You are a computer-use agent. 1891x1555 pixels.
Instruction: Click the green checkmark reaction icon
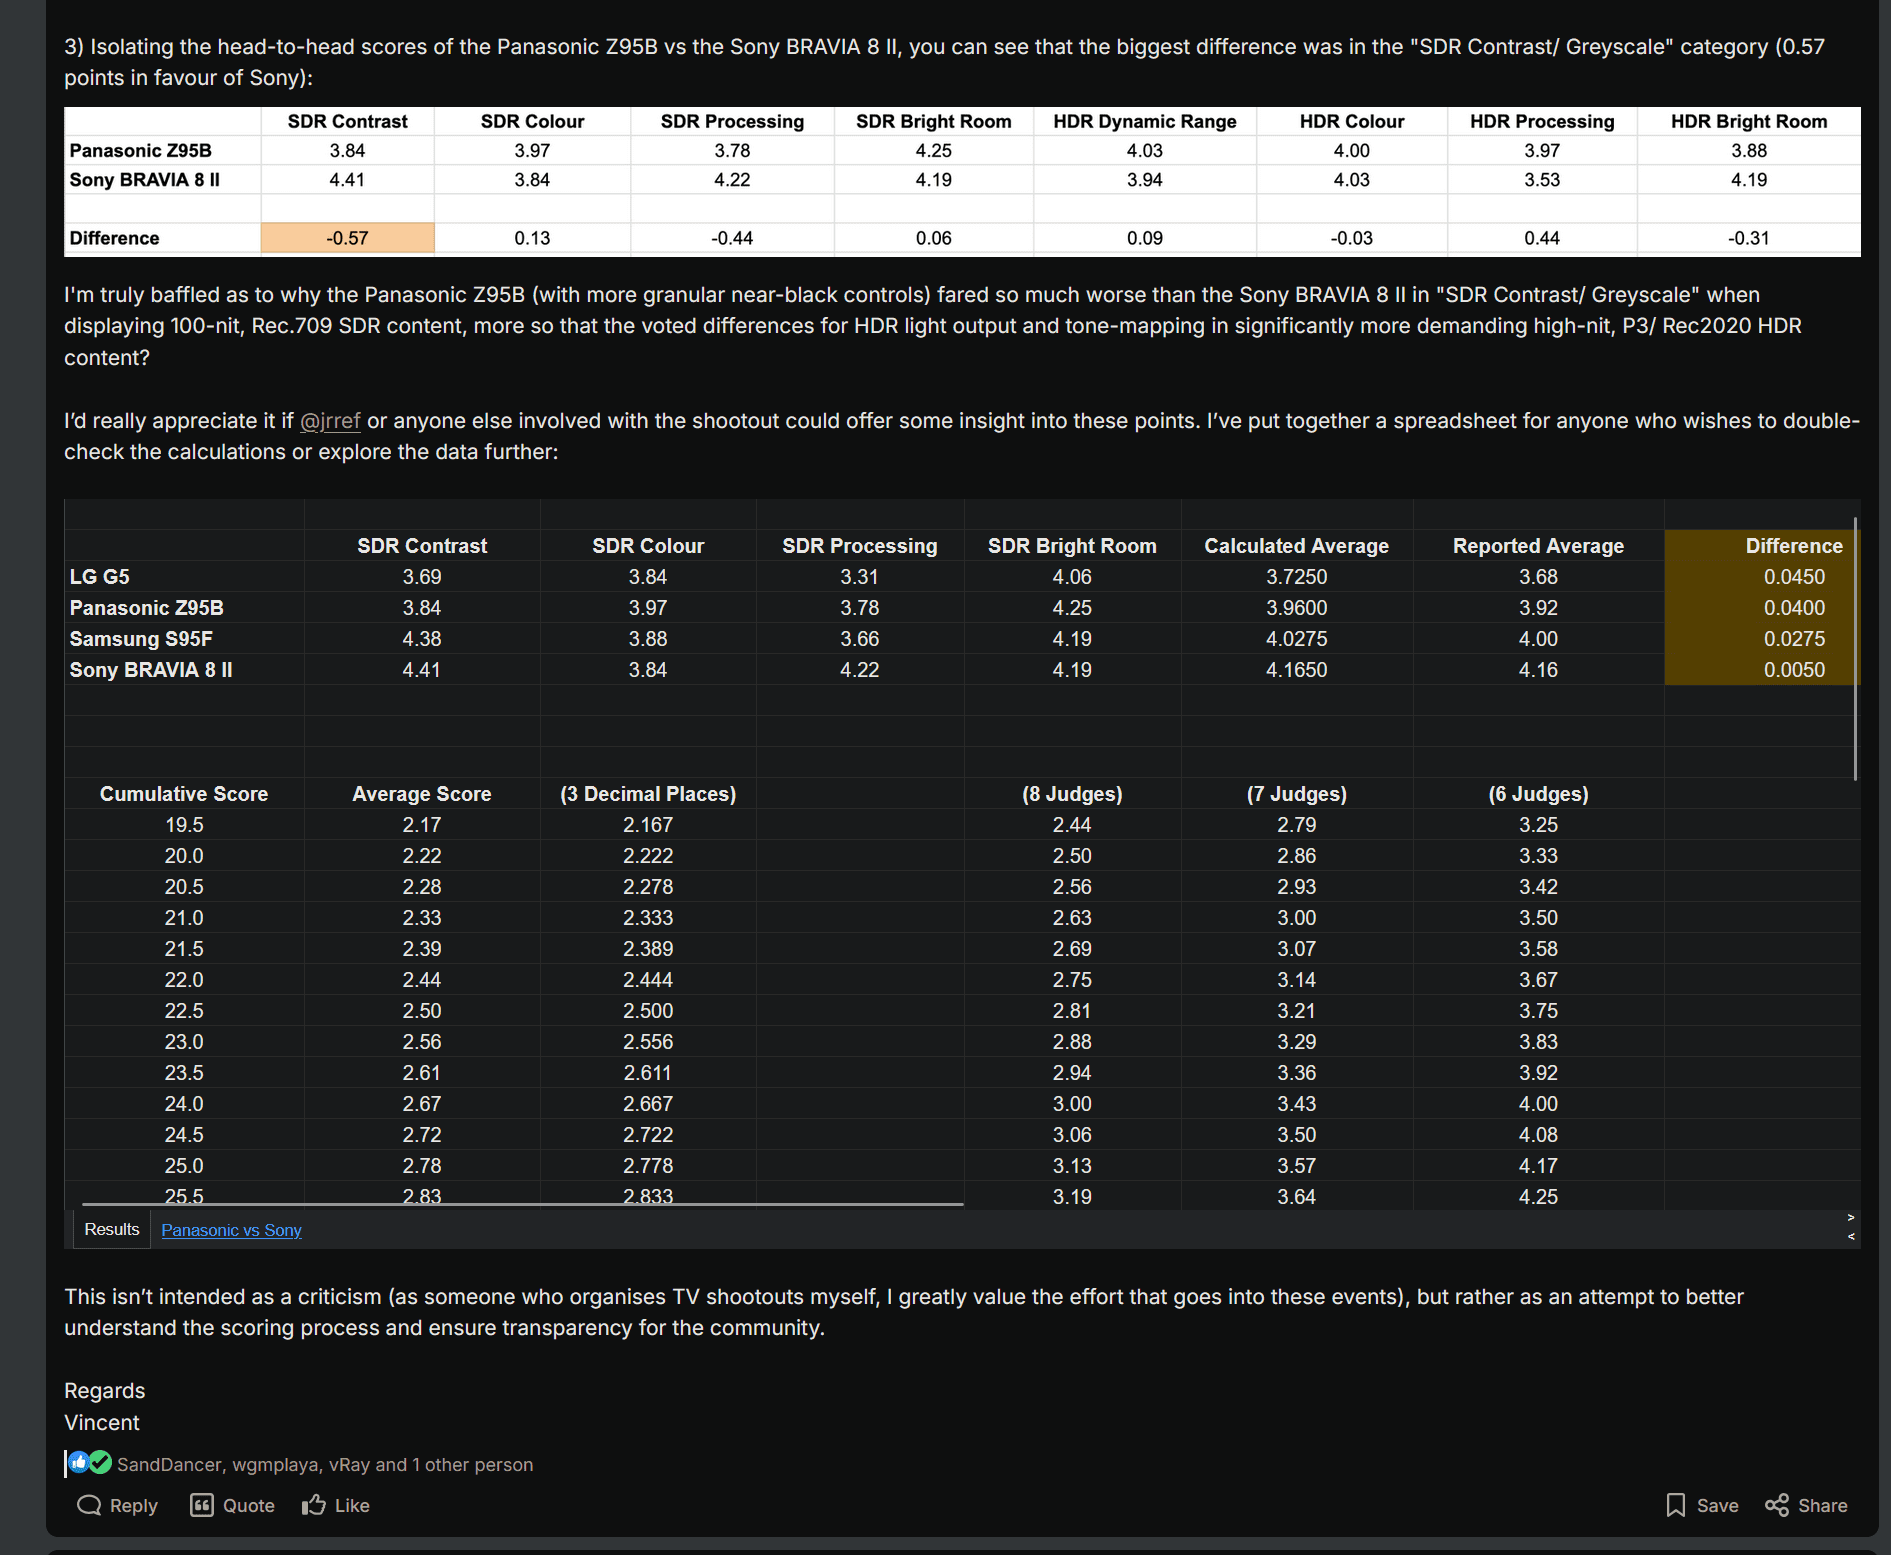point(100,1463)
